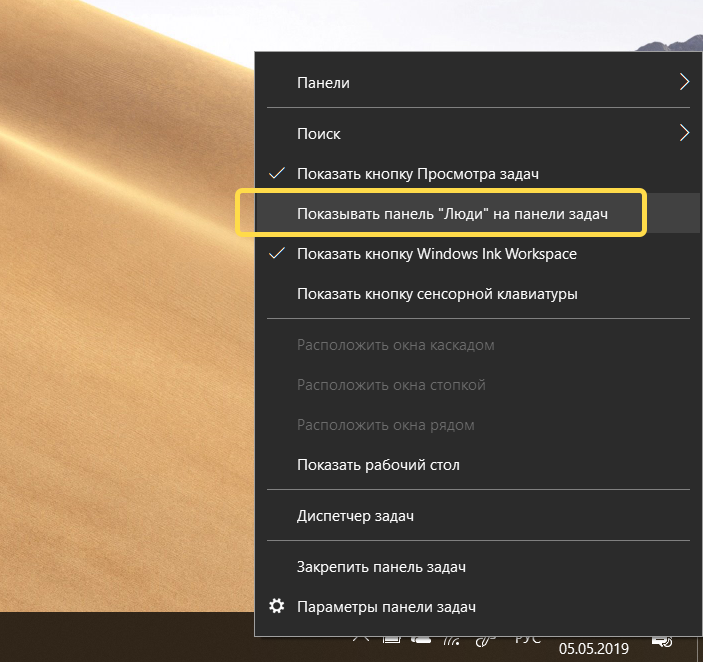
Task: Expand the Поиск submenu arrow
Action: [684, 133]
